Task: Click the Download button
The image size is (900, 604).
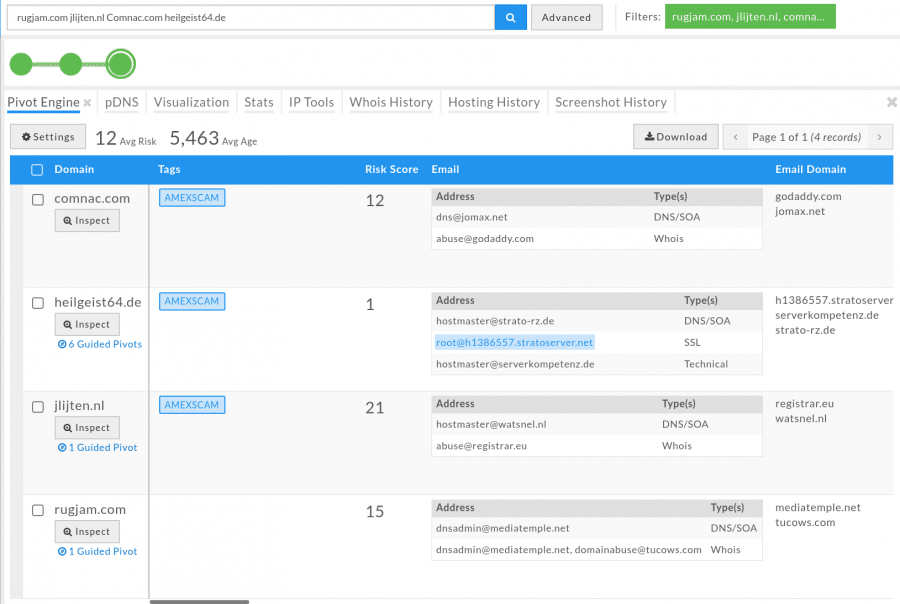Action: click(676, 137)
